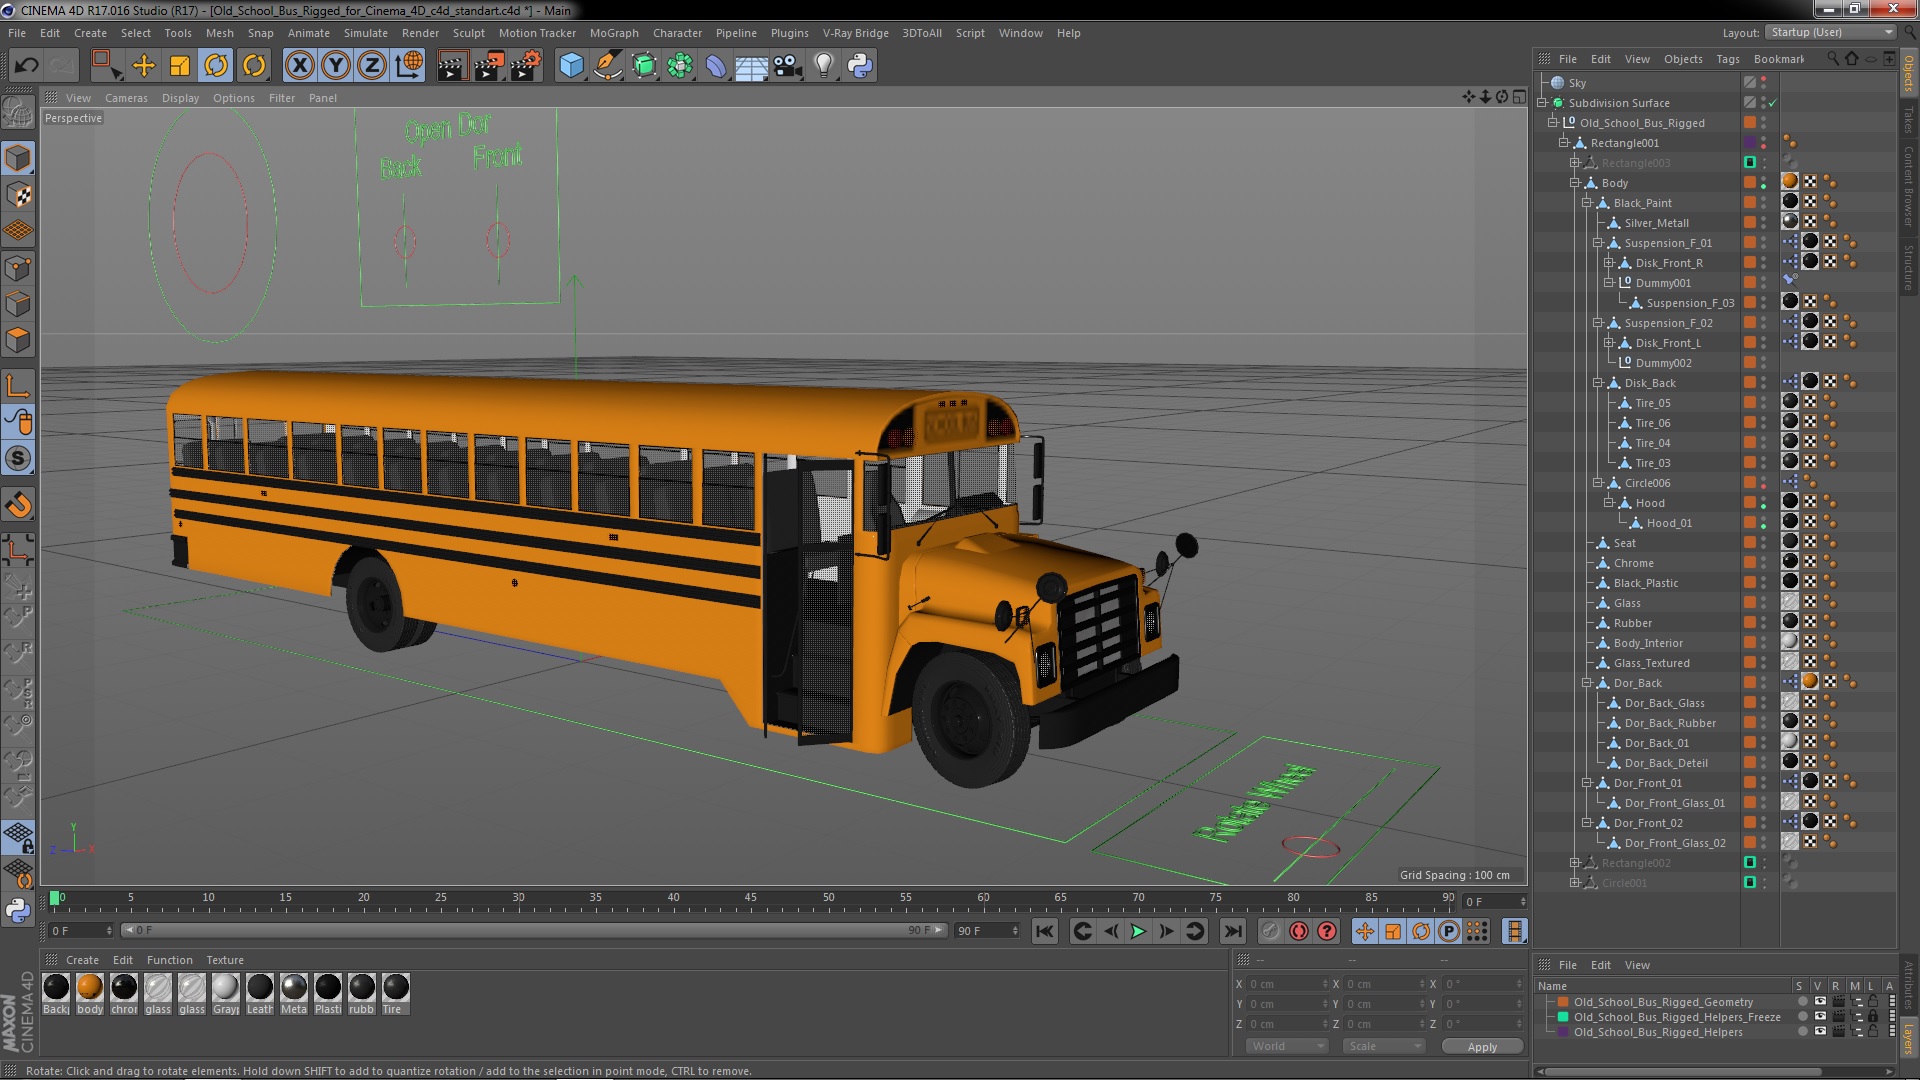Click the Array modeling green icon

coord(680,66)
